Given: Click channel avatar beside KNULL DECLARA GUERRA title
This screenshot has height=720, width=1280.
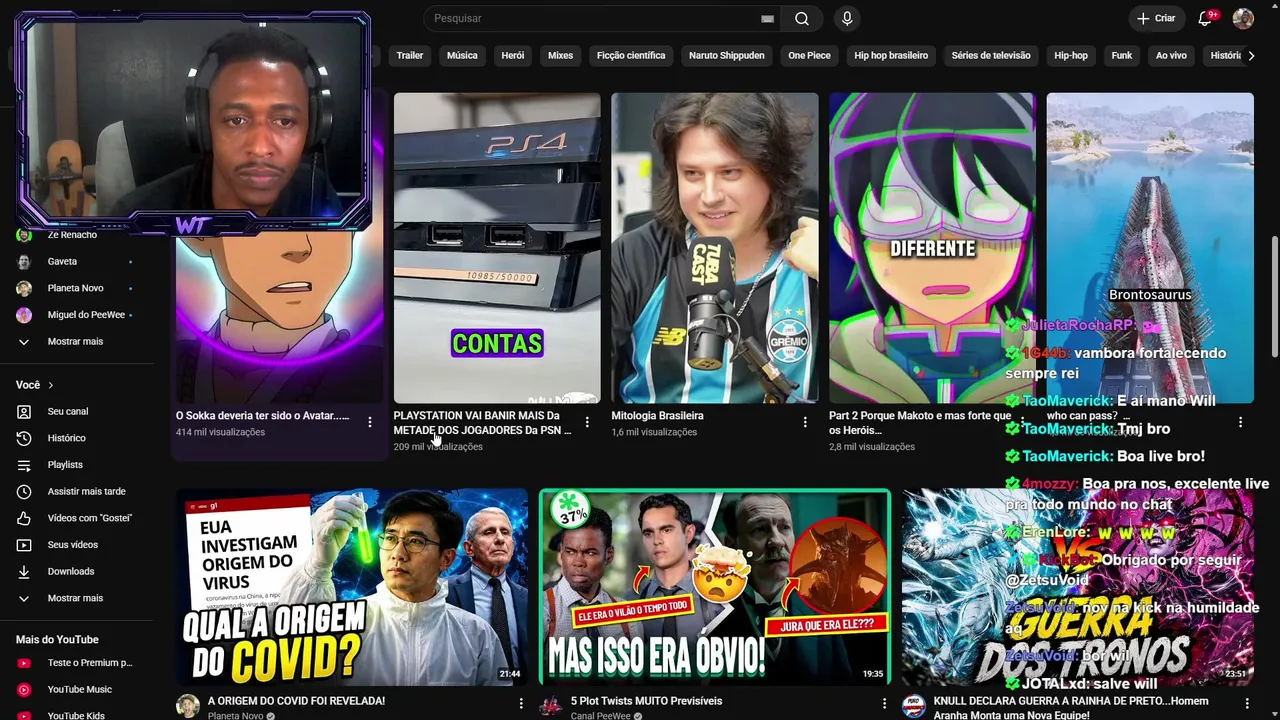Looking at the screenshot, I should pos(914,707).
